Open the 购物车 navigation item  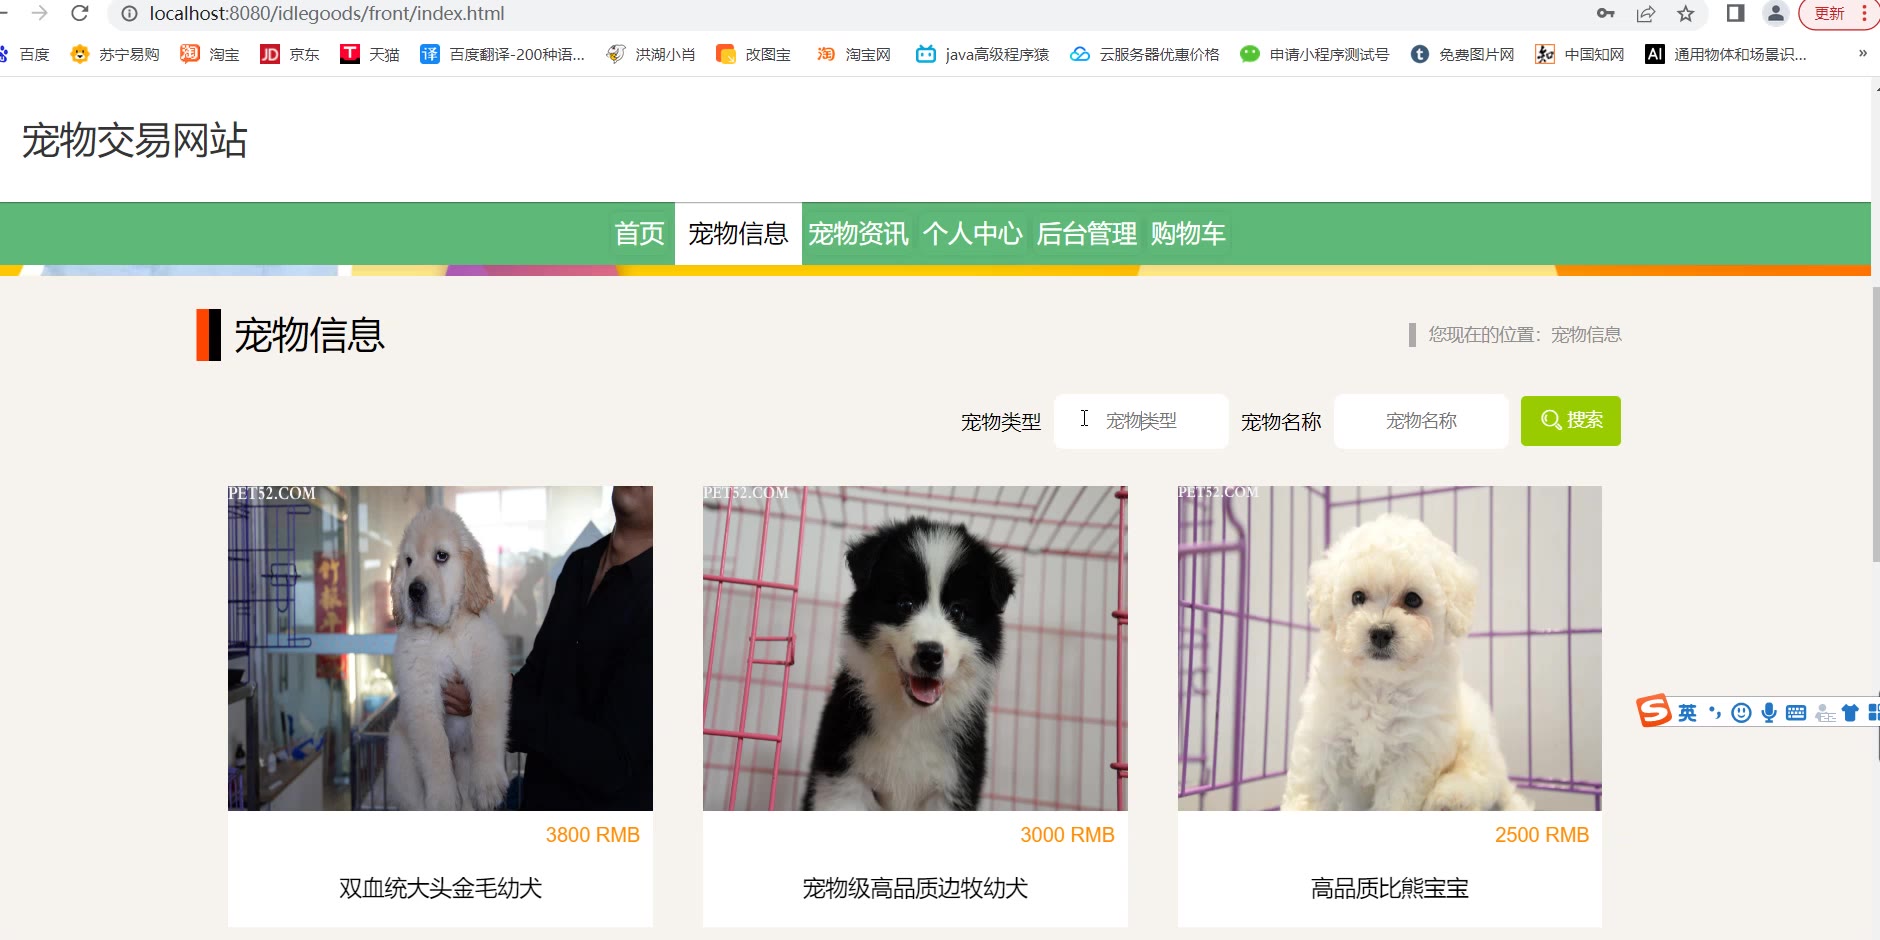point(1188,234)
